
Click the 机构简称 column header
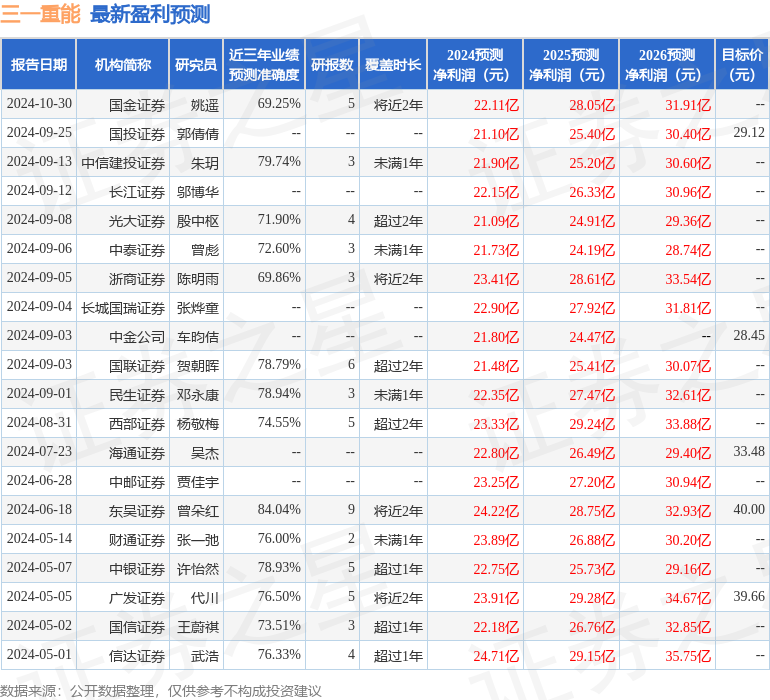[123, 64]
